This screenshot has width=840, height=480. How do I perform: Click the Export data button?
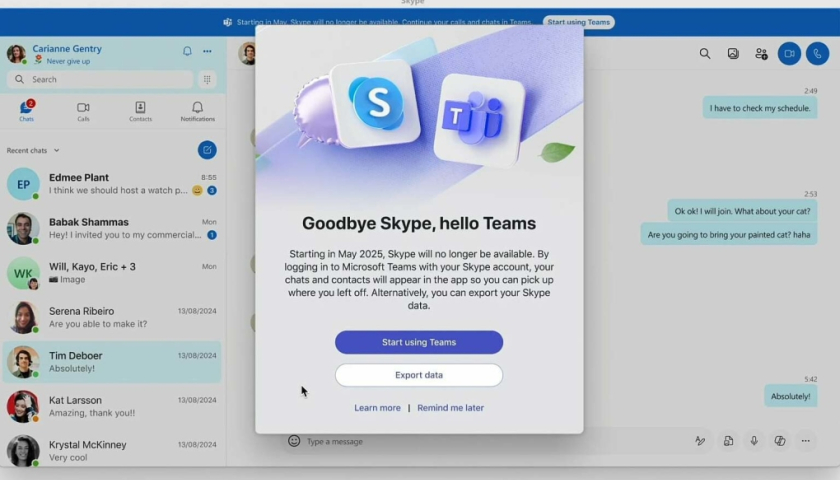tap(419, 375)
